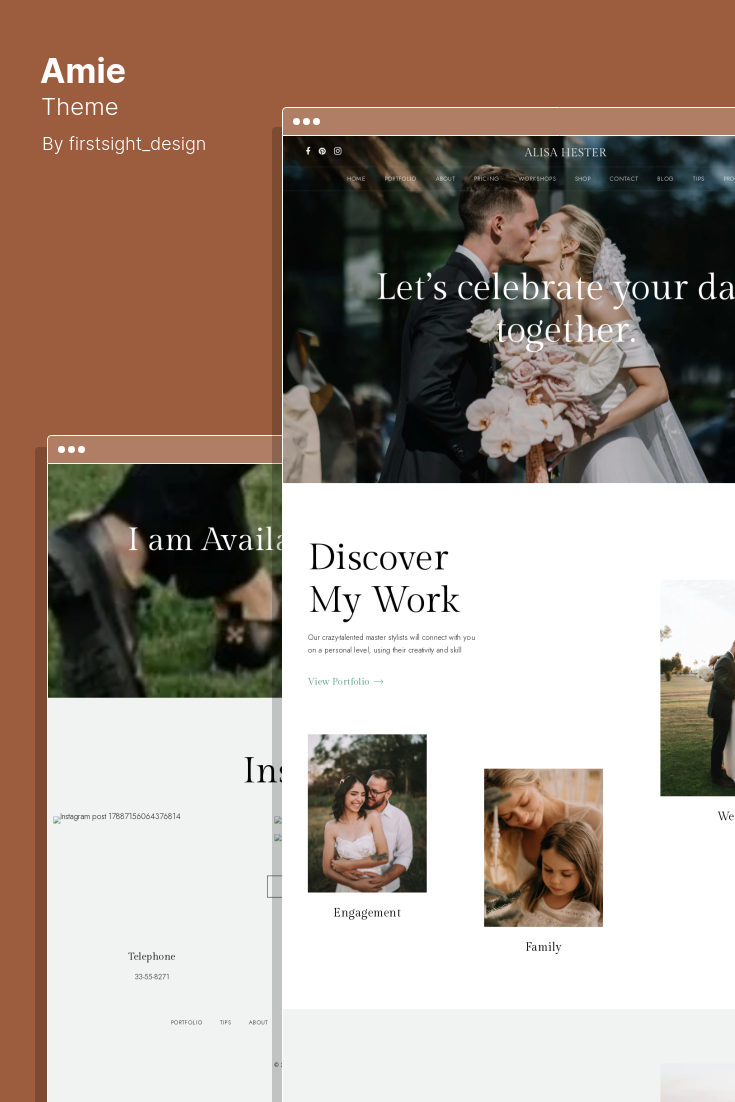Open the Family mother and daughter photo

(x=543, y=848)
